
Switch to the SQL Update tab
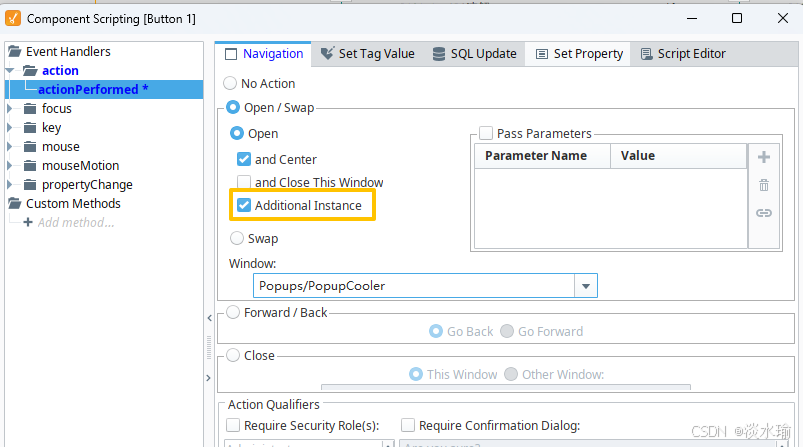pos(474,54)
